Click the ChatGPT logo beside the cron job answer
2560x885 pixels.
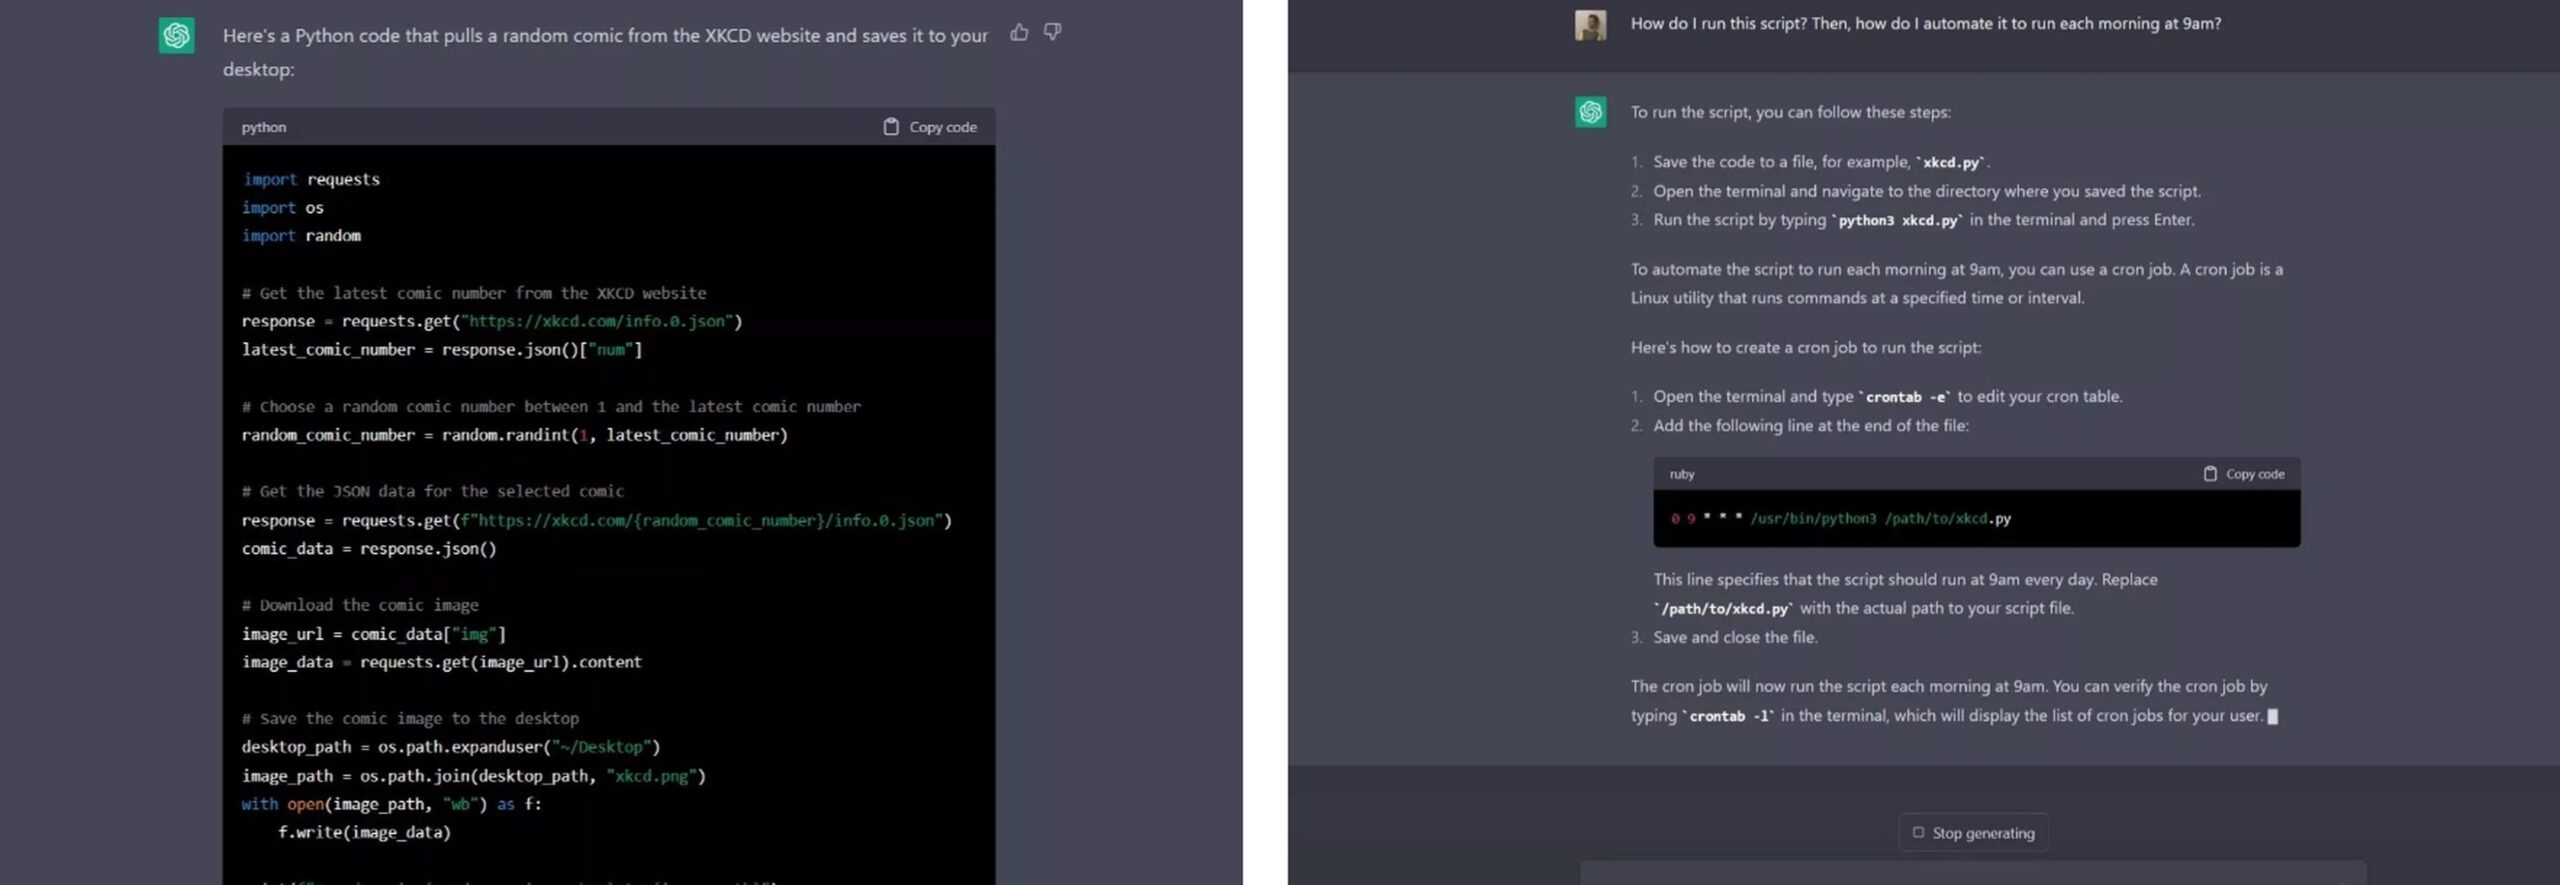pos(1590,111)
